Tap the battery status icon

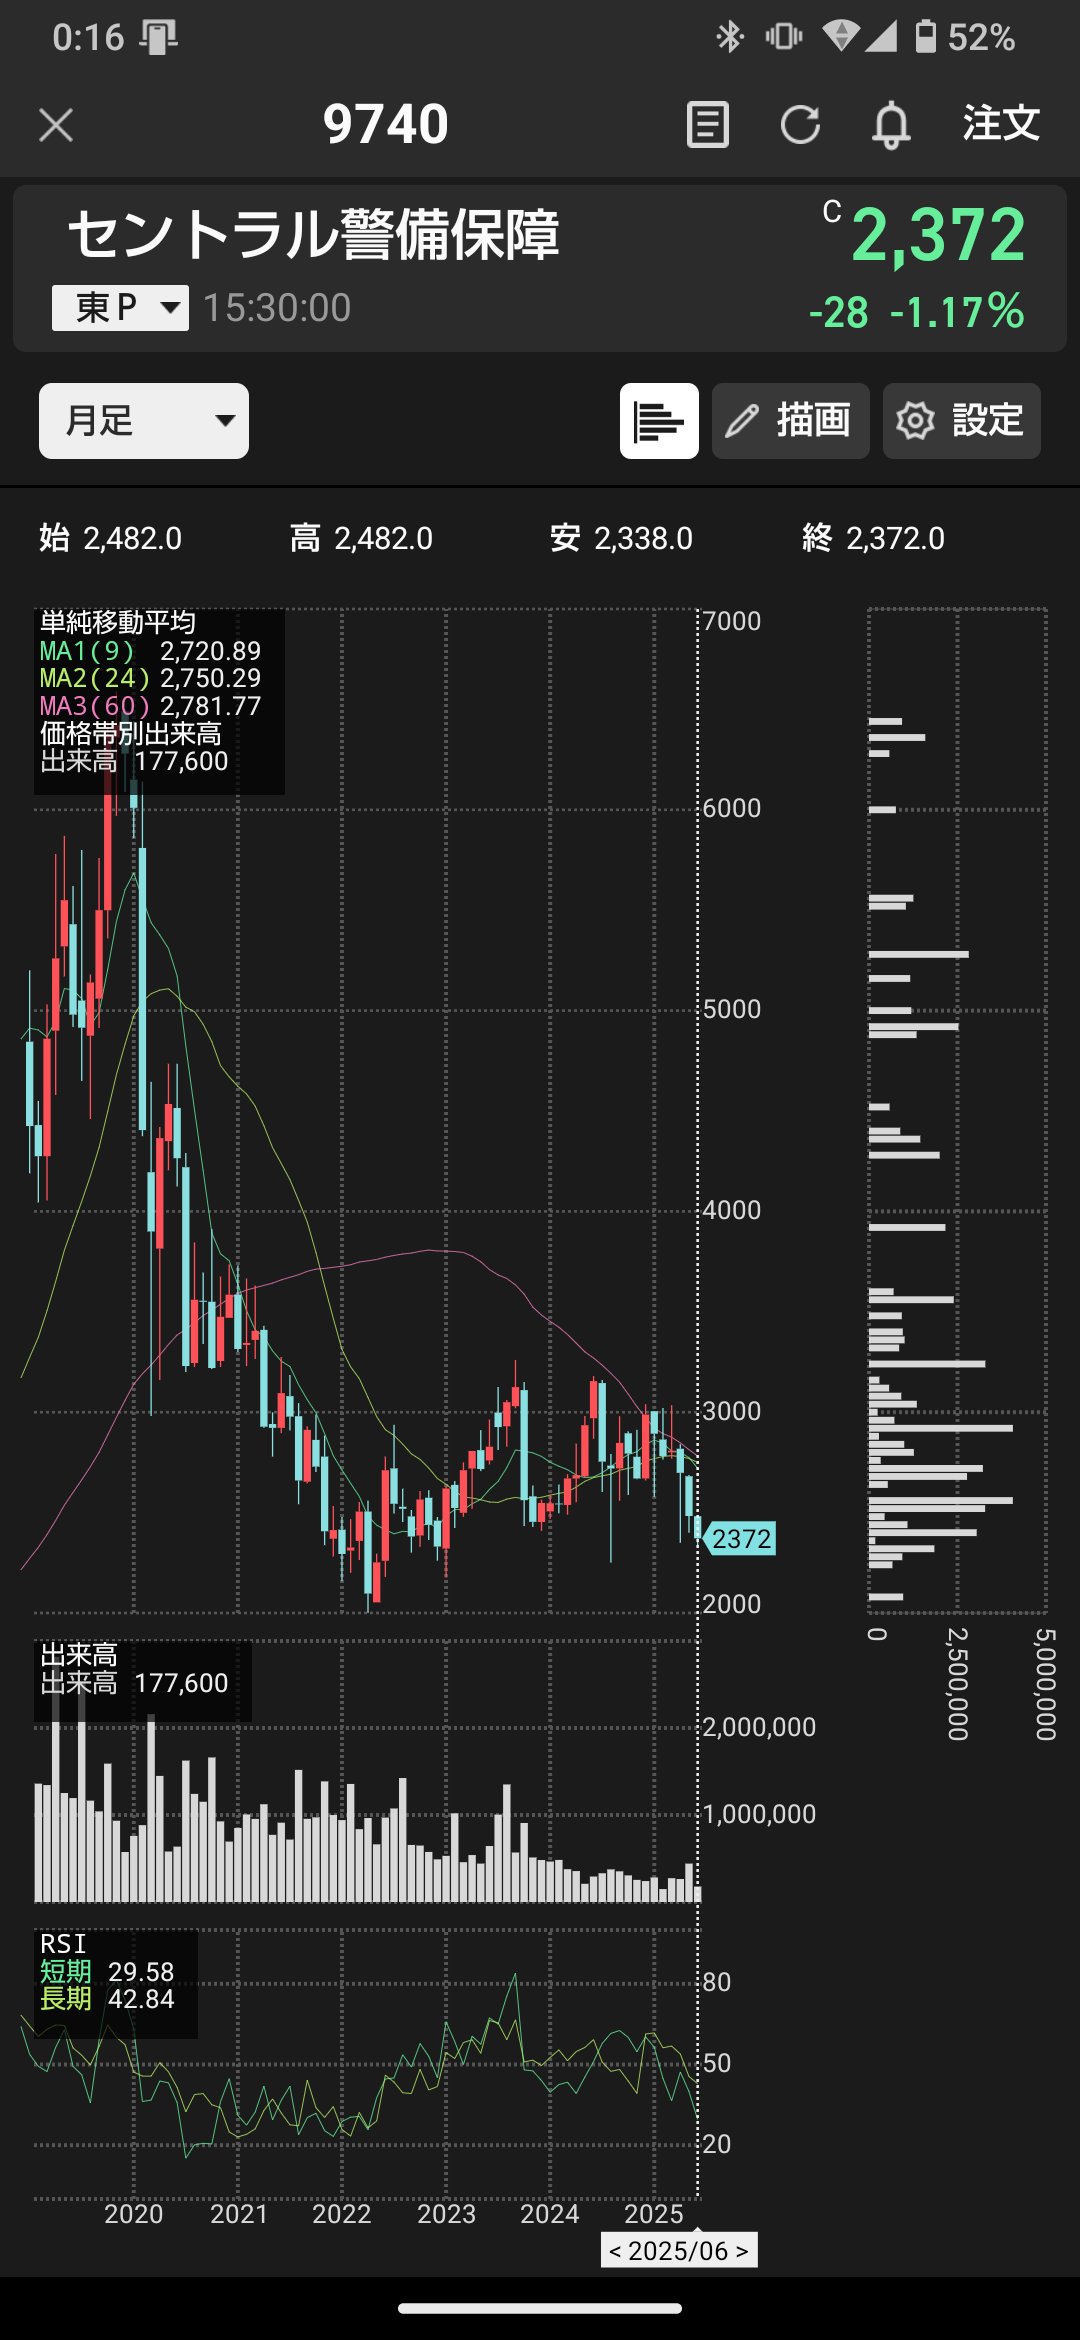click(x=926, y=37)
